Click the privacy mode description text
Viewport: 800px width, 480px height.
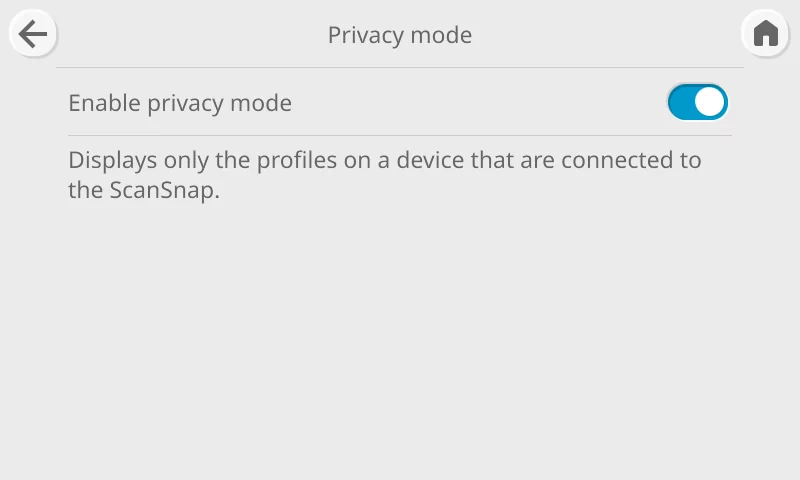tap(385, 175)
